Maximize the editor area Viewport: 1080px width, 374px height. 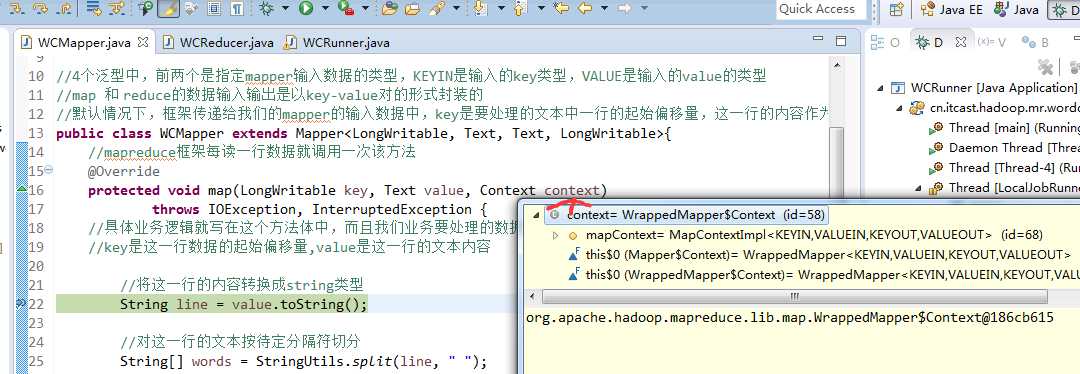pyautogui.click(x=841, y=41)
